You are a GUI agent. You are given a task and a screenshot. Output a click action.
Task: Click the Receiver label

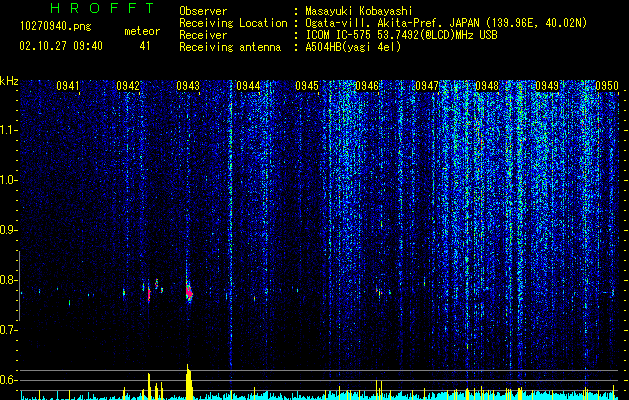tap(203, 35)
